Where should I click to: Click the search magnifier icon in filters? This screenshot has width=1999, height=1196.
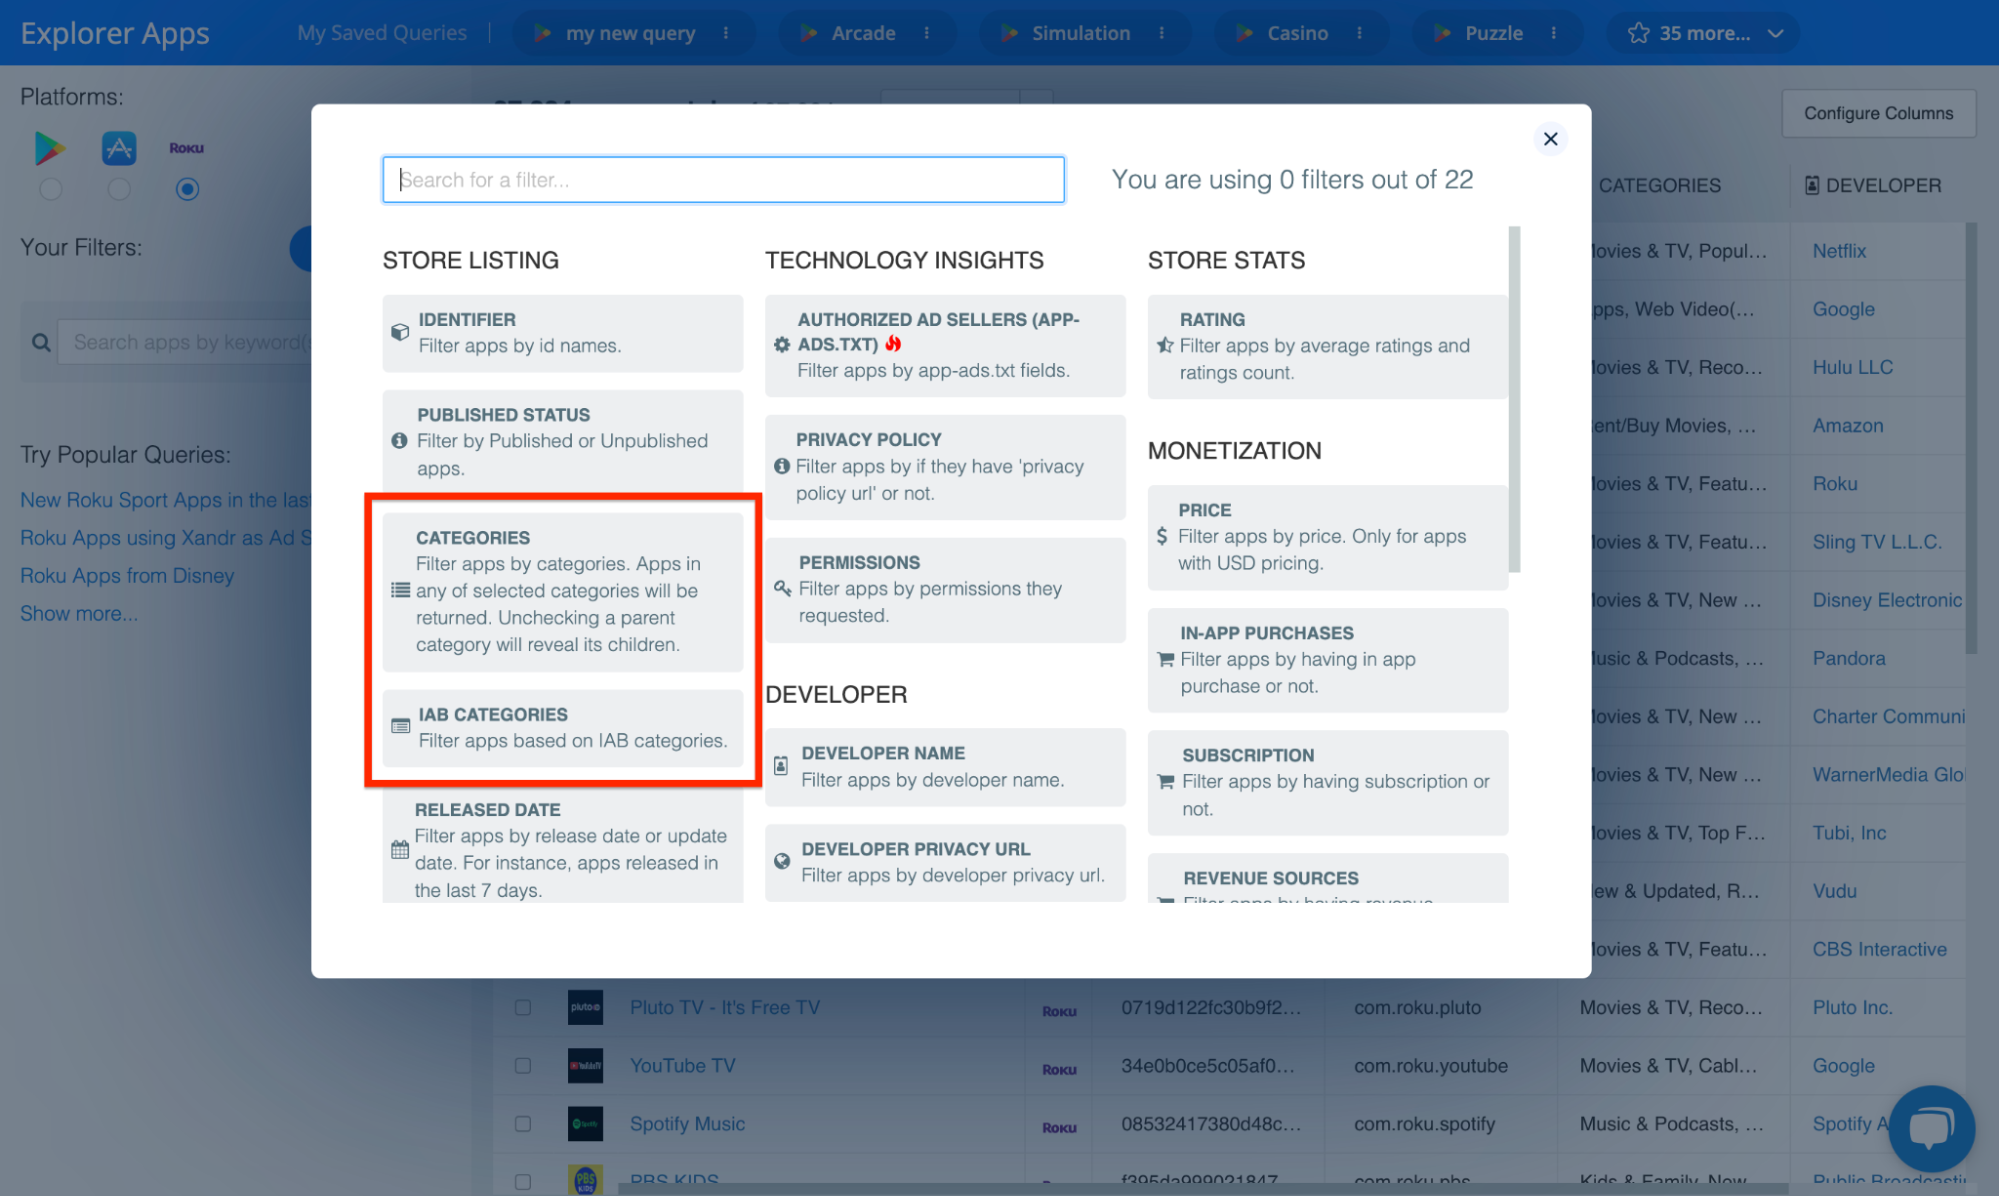click(x=41, y=343)
